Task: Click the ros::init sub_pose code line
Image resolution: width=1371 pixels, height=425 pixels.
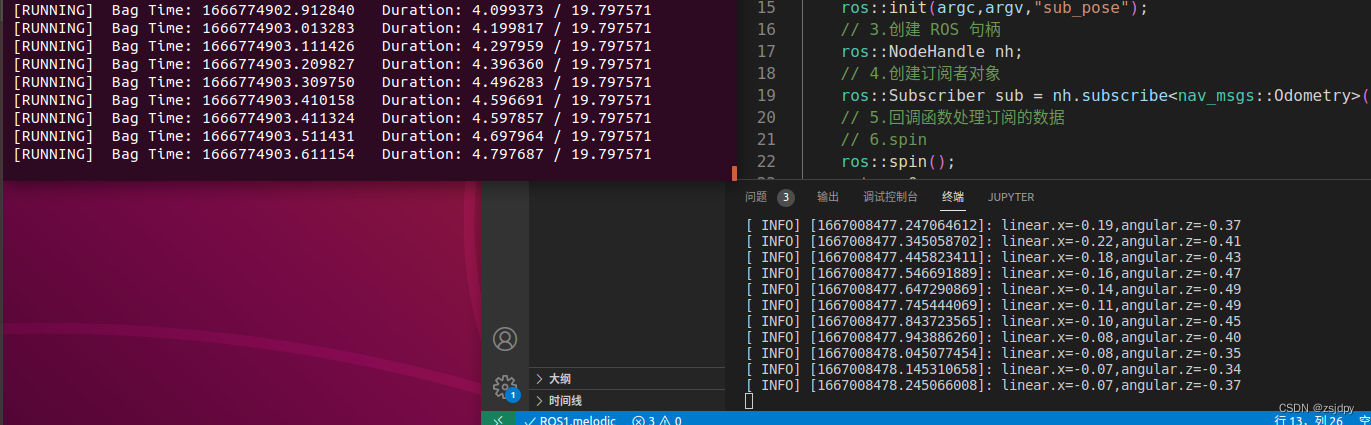Action: coord(994,8)
